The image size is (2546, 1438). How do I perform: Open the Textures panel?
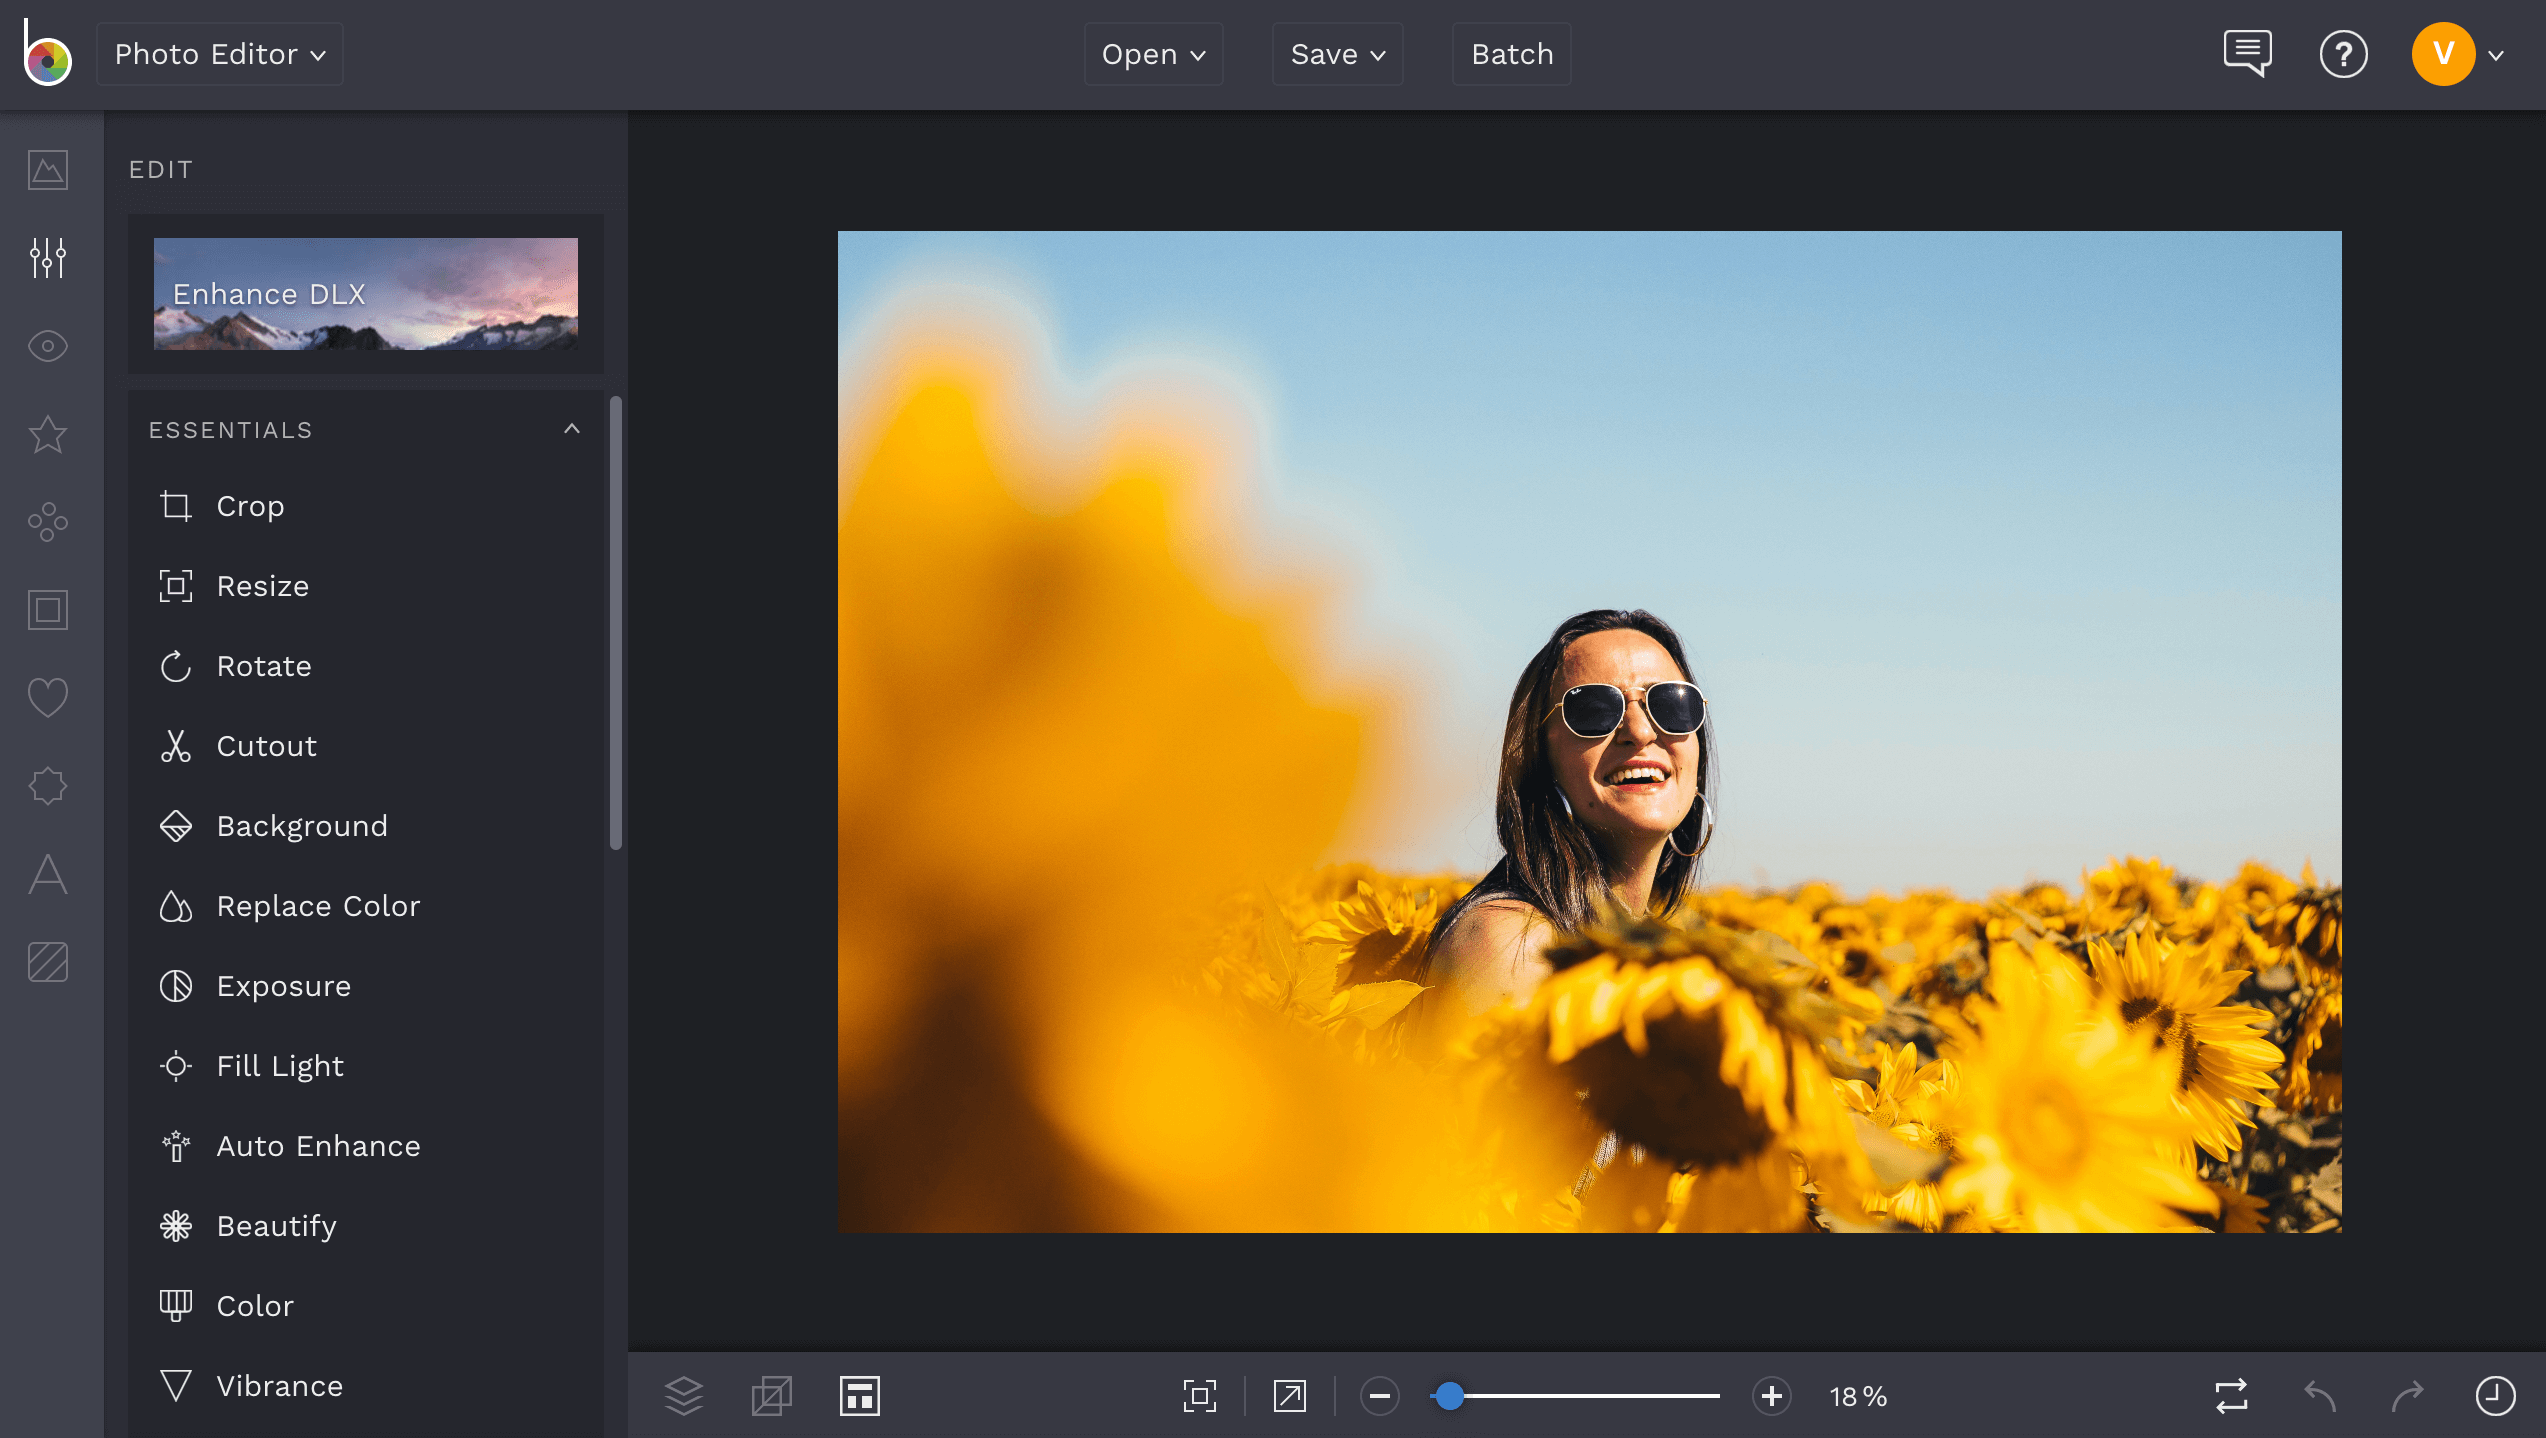coord(47,963)
